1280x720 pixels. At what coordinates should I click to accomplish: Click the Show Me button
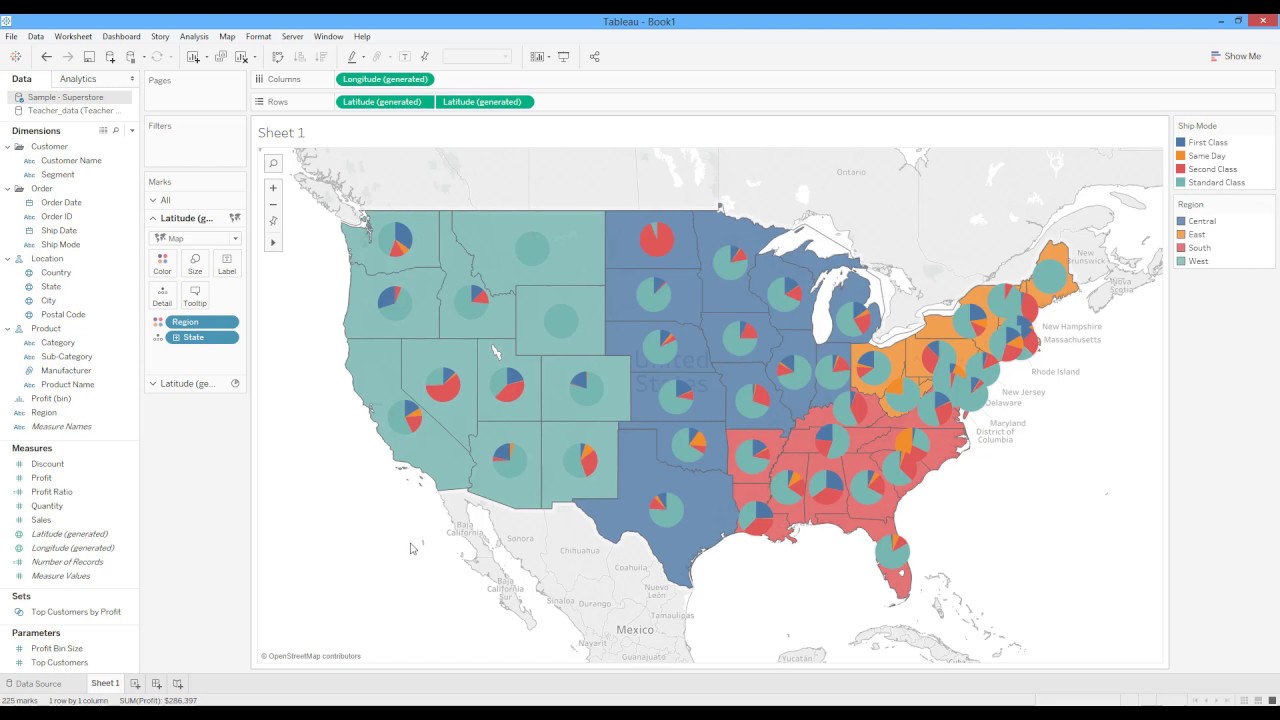tap(1236, 57)
